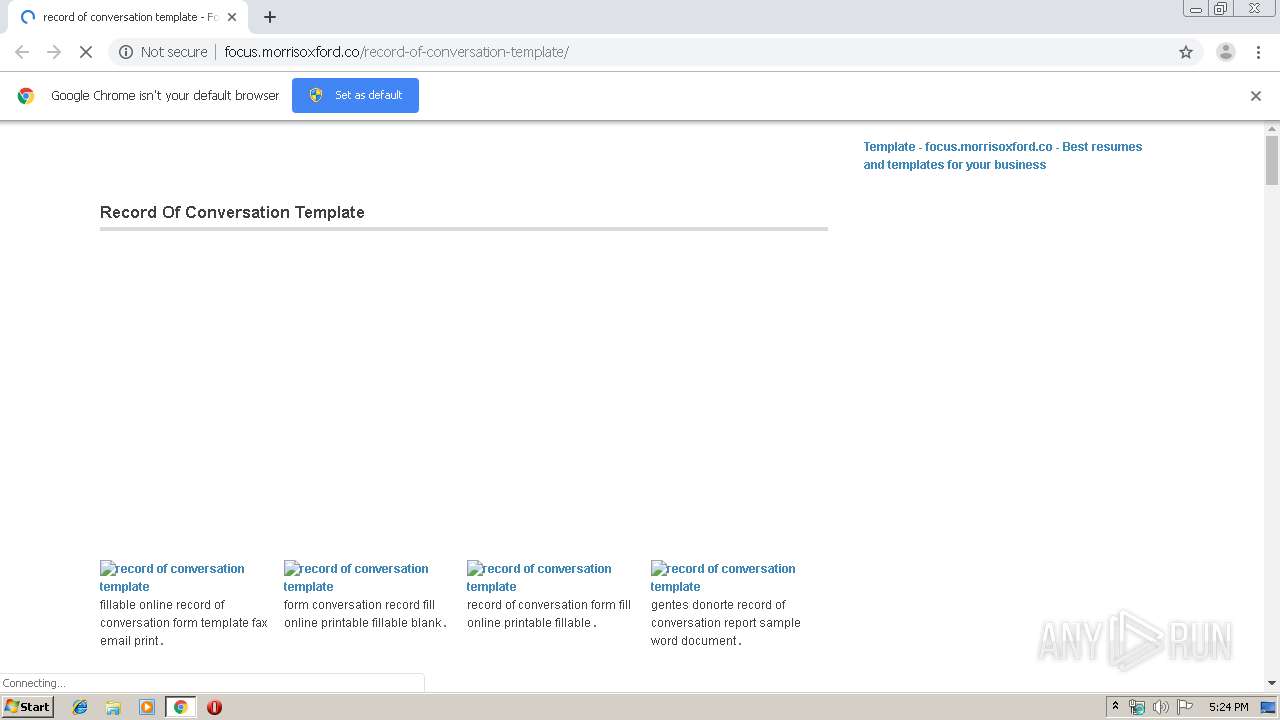1280x720 pixels.
Task: Open the Windows Start menu
Action: tap(27, 707)
